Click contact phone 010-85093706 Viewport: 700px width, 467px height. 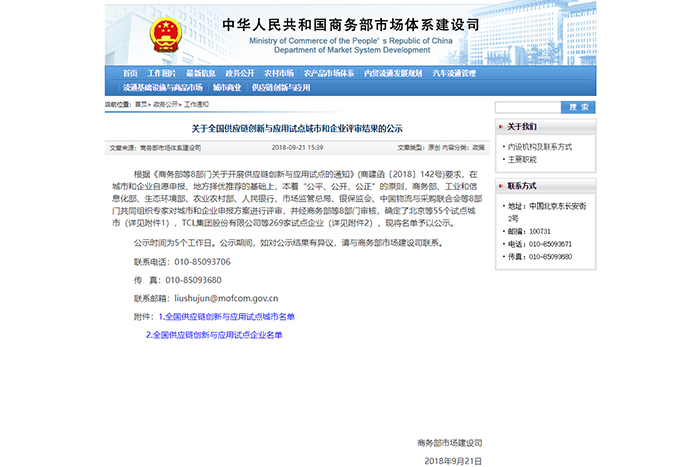[202, 262]
